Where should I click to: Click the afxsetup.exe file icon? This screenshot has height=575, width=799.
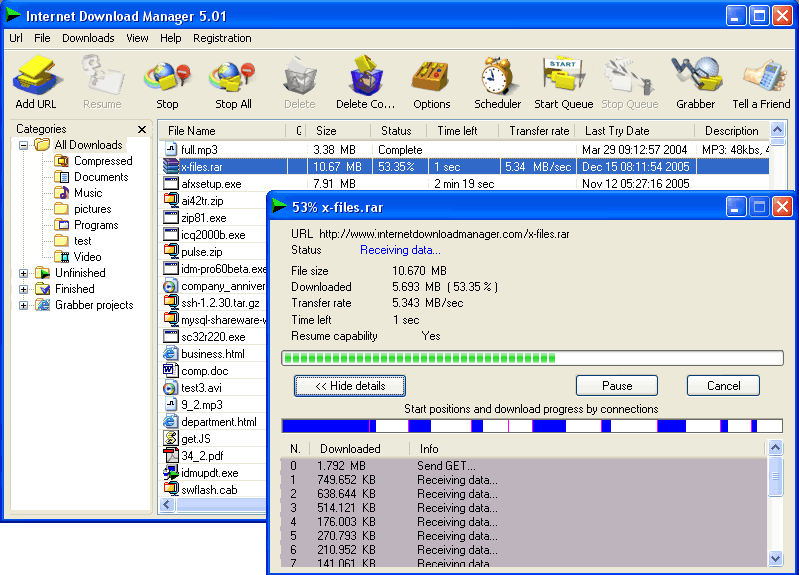click(171, 184)
